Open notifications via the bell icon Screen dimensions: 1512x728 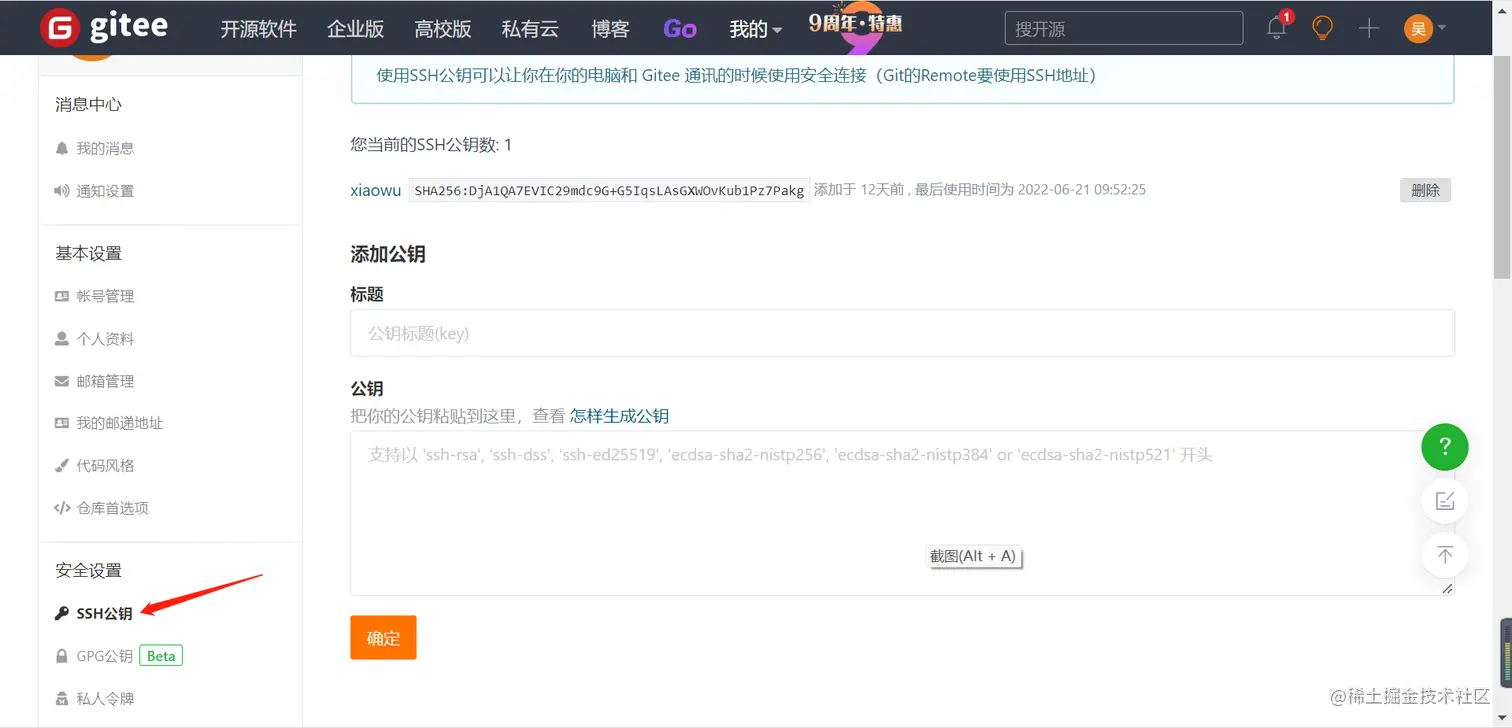pos(1275,28)
